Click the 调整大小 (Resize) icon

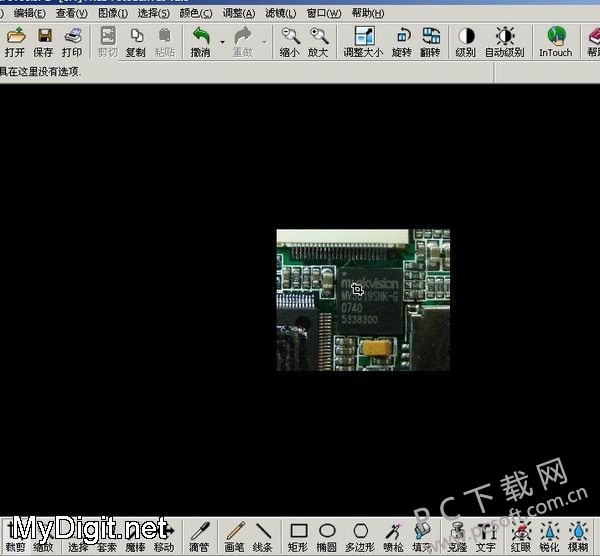coord(364,36)
